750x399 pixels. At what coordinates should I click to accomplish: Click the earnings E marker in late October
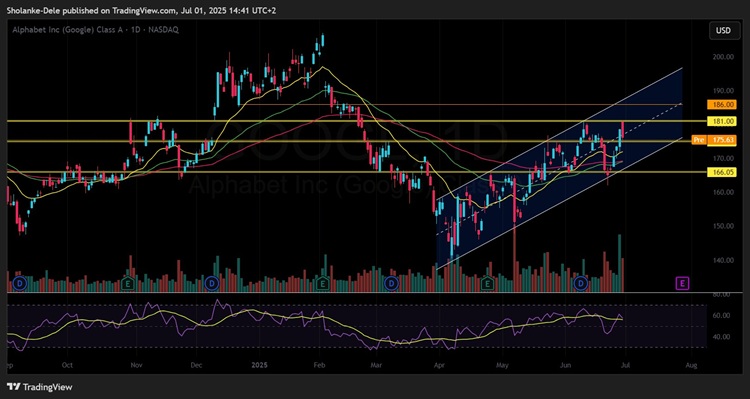pyautogui.click(x=127, y=284)
